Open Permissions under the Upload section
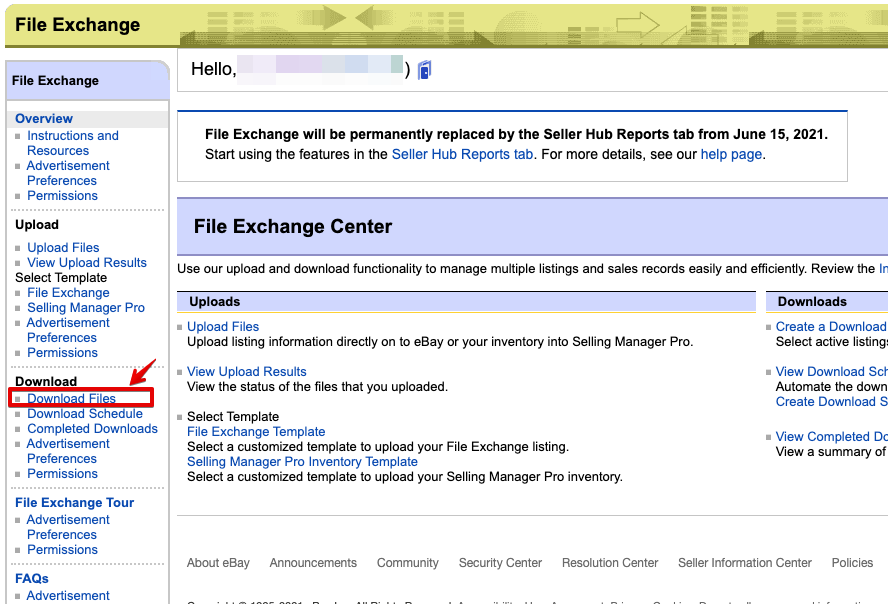This screenshot has height=604, width=888. tap(62, 353)
